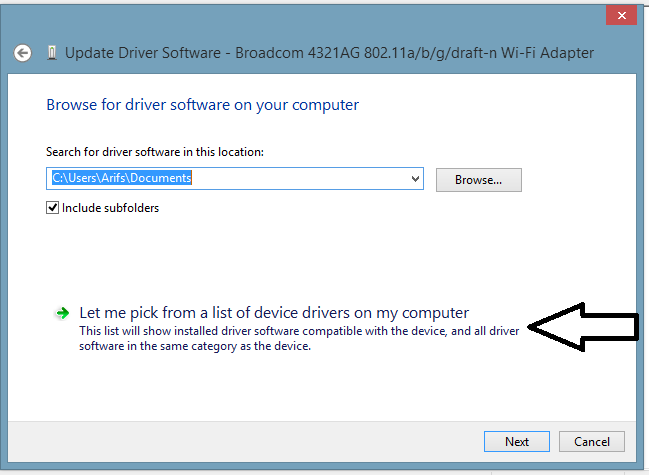Cancel the driver update wizard

click(x=591, y=441)
